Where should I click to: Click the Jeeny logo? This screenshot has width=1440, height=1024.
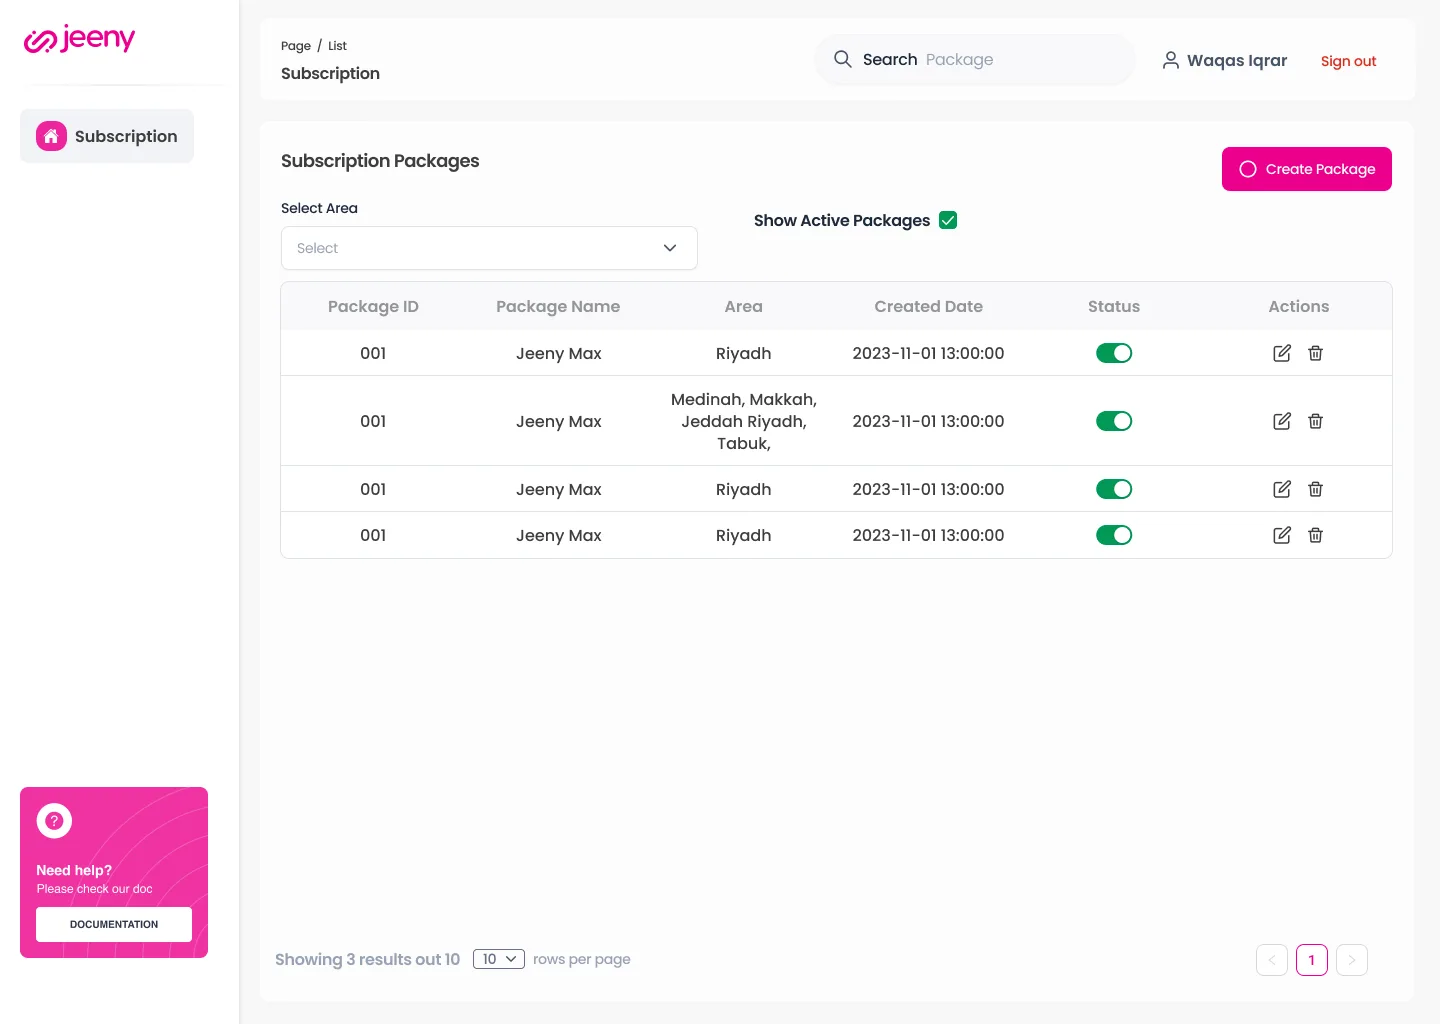pos(79,39)
